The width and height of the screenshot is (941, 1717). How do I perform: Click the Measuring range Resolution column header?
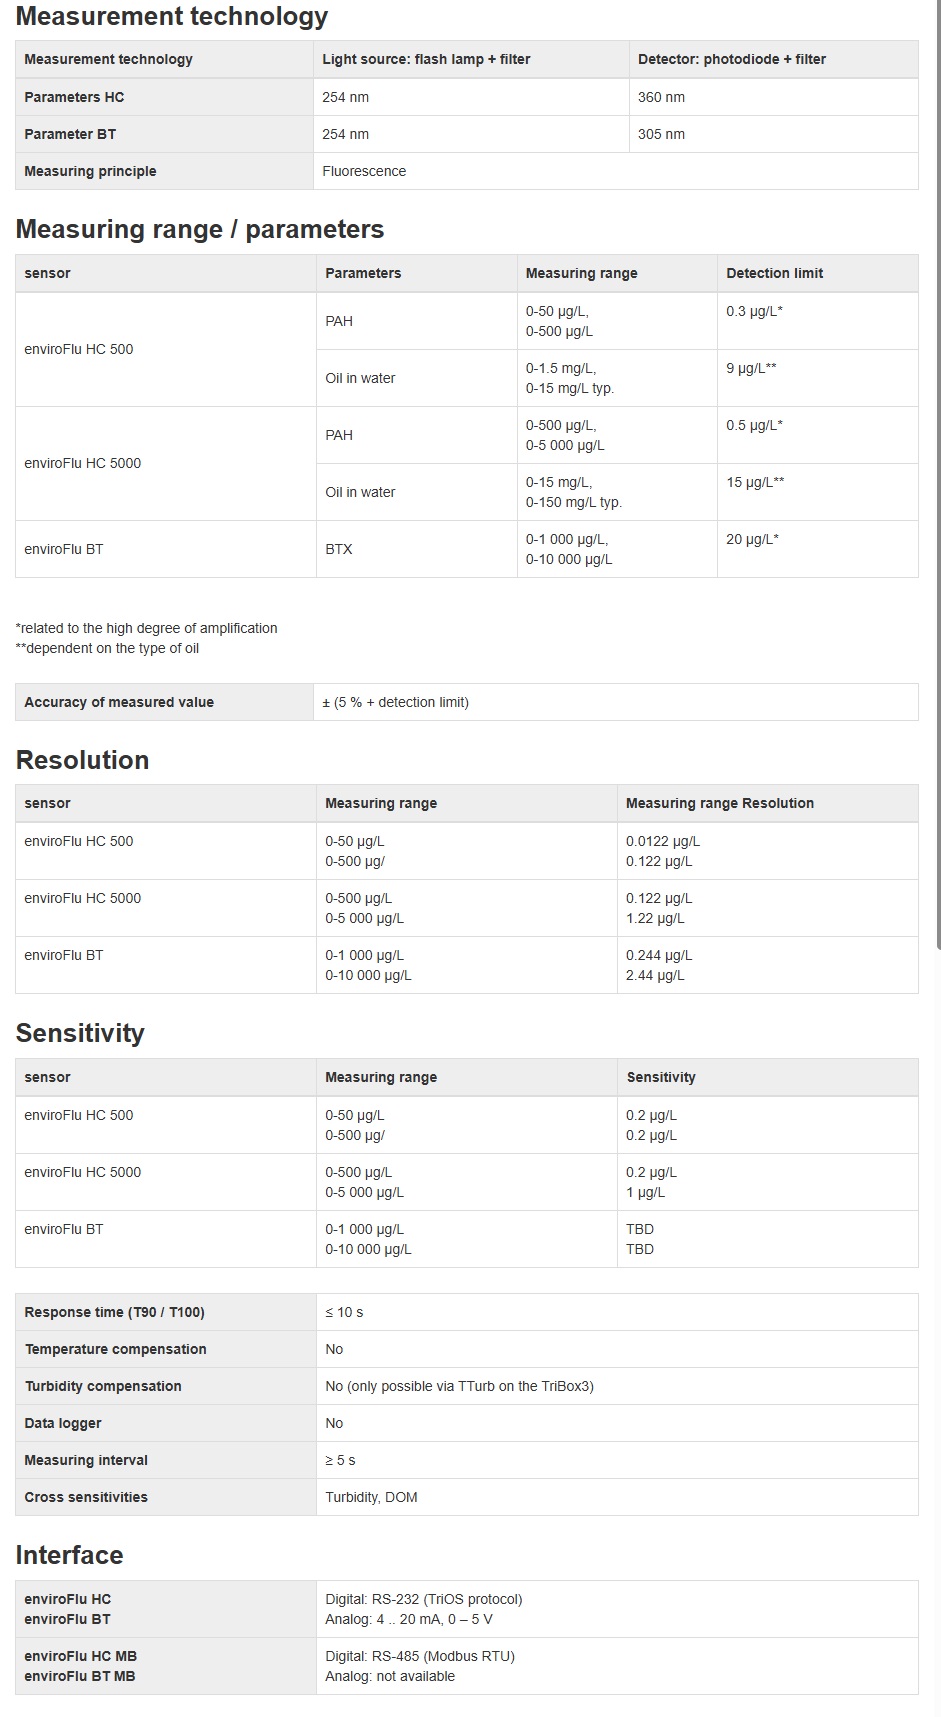(719, 803)
